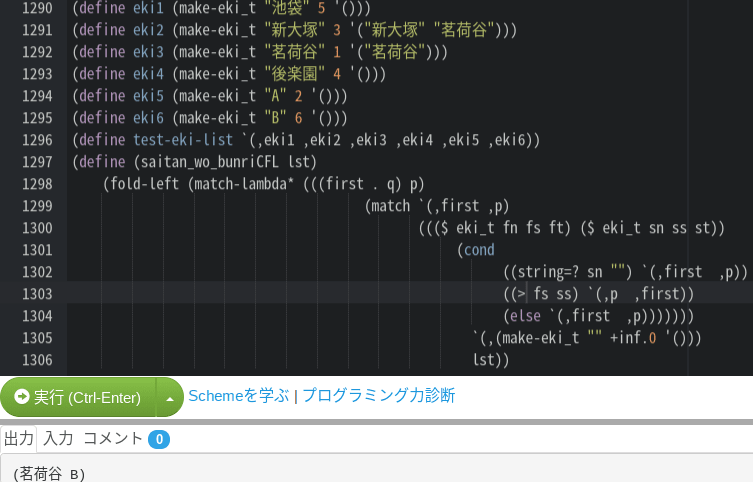Click line number 1290 in the gutter
This screenshot has height=482, width=753.
37,8
